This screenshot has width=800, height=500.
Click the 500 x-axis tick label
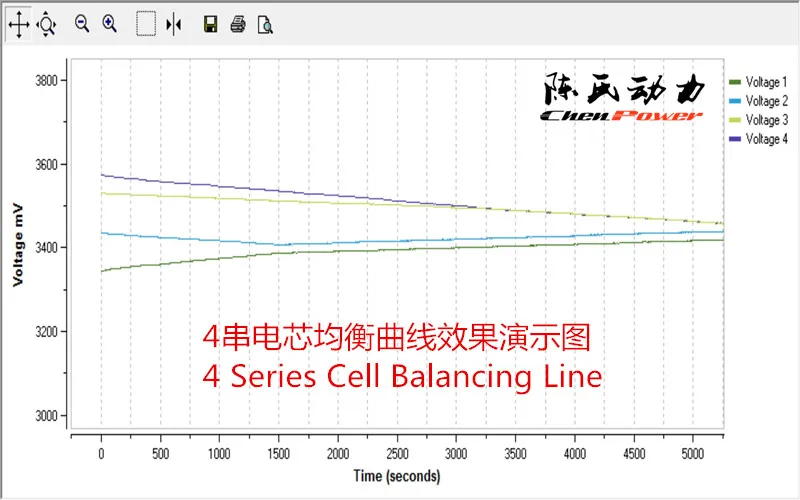click(x=160, y=454)
